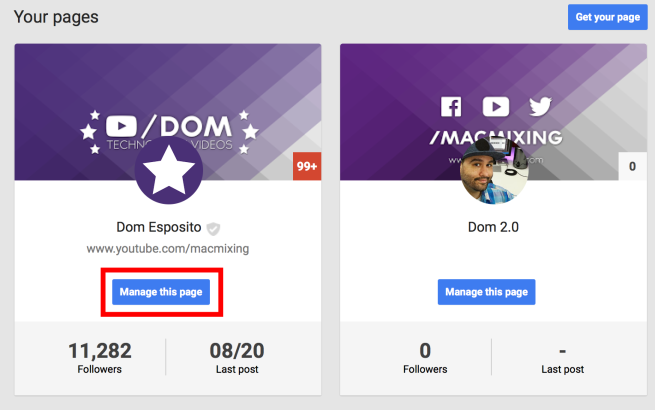The height and width of the screenshot is (410, 655).
Task: Click the verified shield beside Dom Esposito
Action: [213, 228]
